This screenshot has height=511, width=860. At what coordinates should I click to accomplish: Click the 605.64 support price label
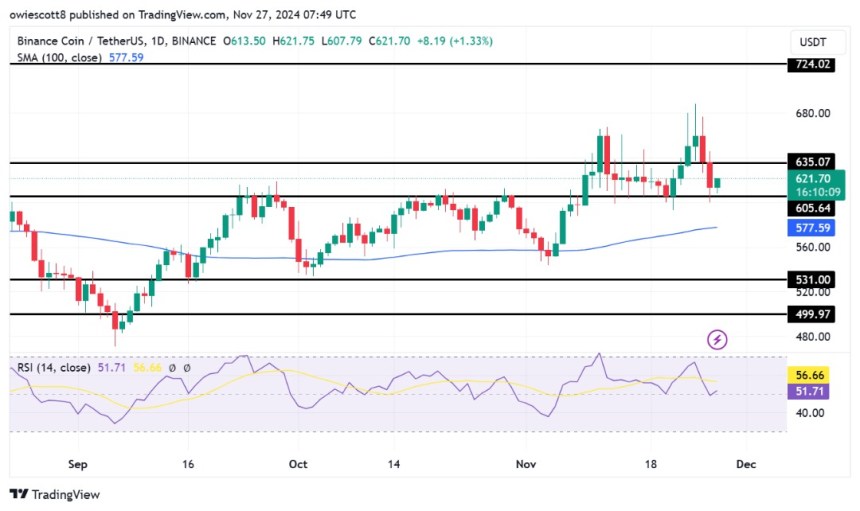tap(811, 208)
